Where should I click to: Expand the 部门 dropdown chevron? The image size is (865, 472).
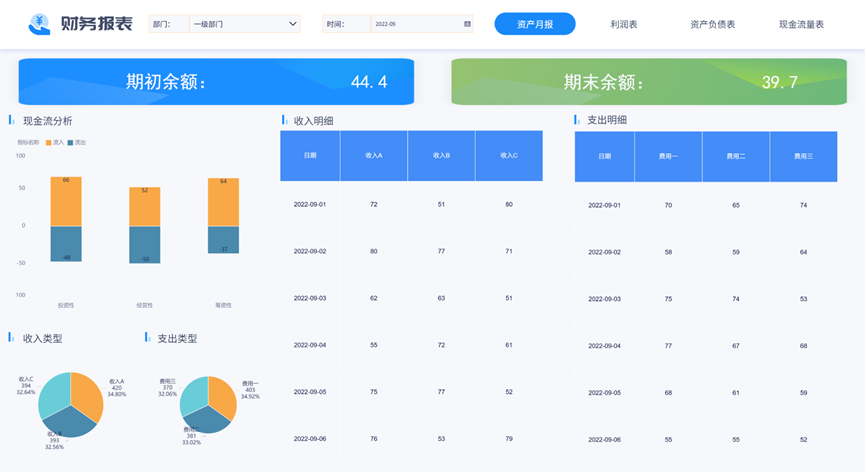click(292, 24)
